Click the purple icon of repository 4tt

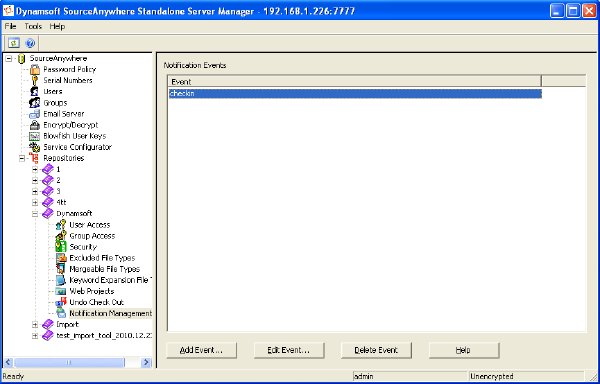(x=48, y=202)
